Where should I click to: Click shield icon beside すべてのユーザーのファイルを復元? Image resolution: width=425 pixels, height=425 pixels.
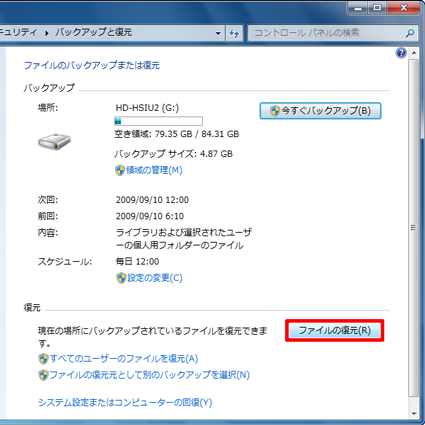43,359
